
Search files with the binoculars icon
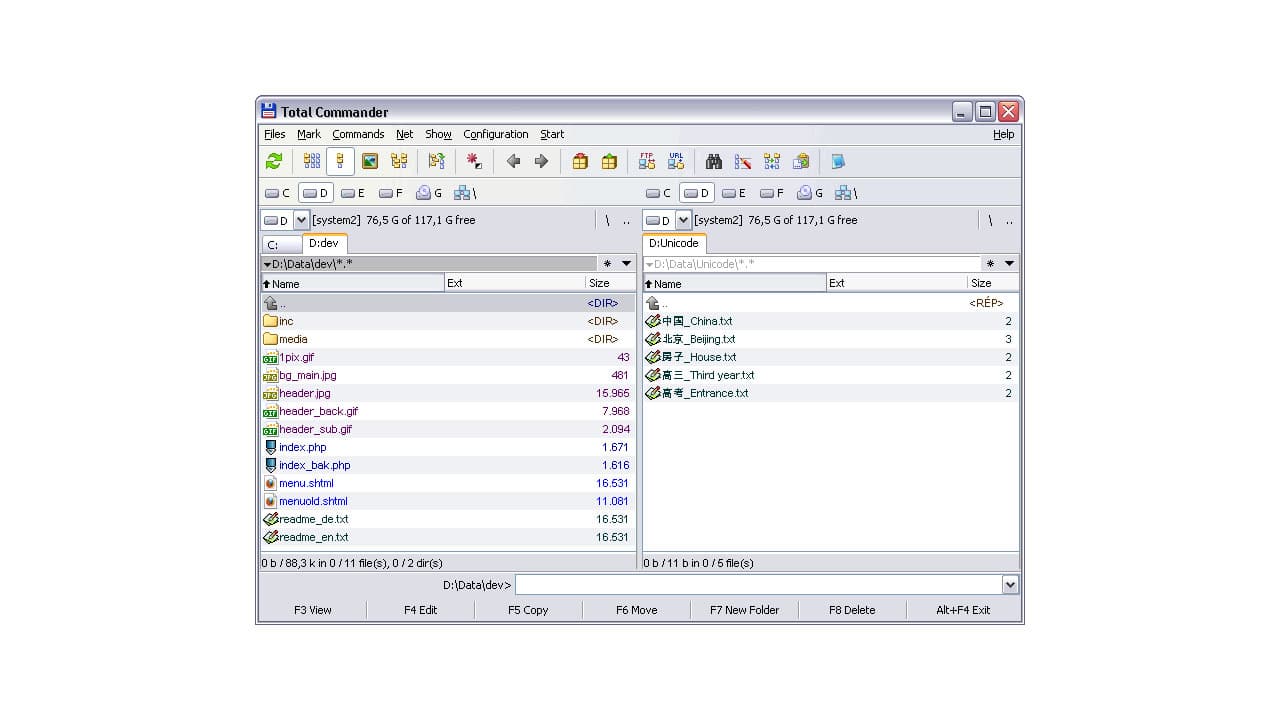coord(714,161)
